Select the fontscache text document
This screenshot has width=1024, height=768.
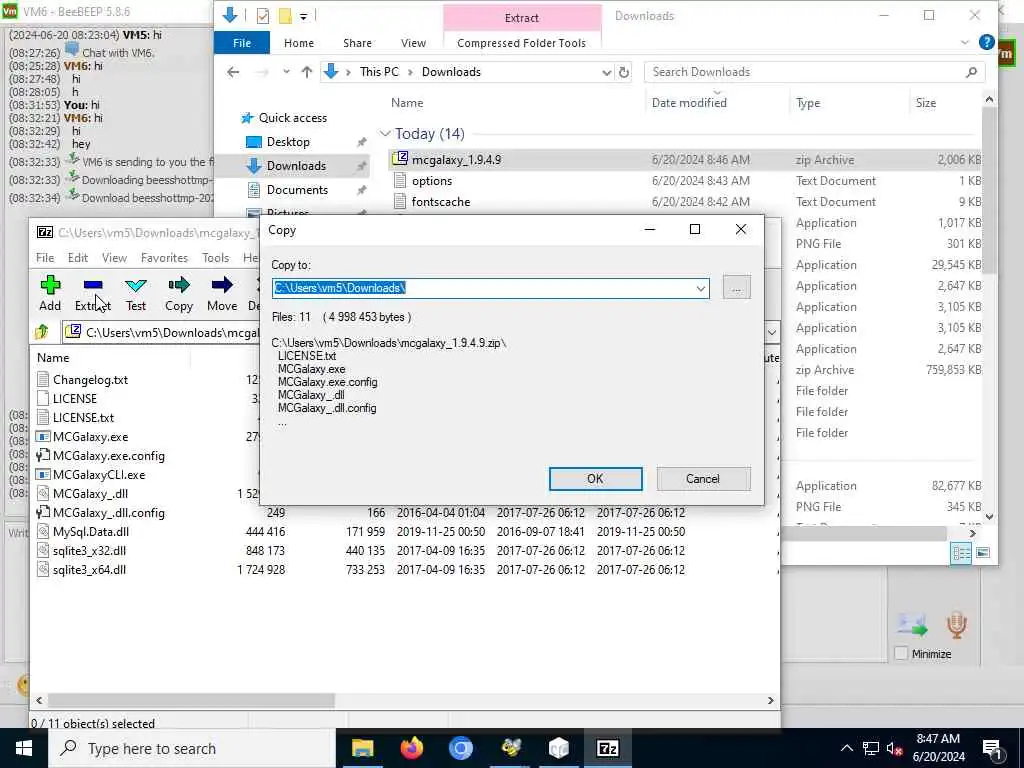point(441,202)
